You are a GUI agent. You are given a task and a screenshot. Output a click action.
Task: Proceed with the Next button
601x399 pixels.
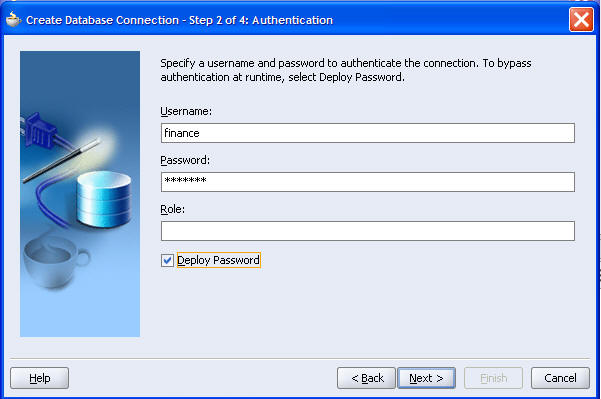[x=426, y=378]
